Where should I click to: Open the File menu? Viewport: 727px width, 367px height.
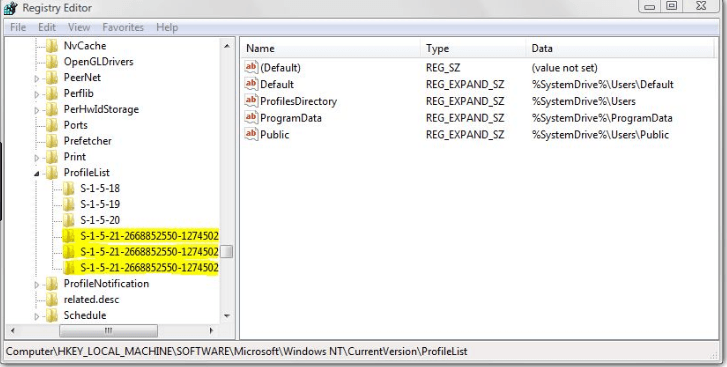click(18, 27)
